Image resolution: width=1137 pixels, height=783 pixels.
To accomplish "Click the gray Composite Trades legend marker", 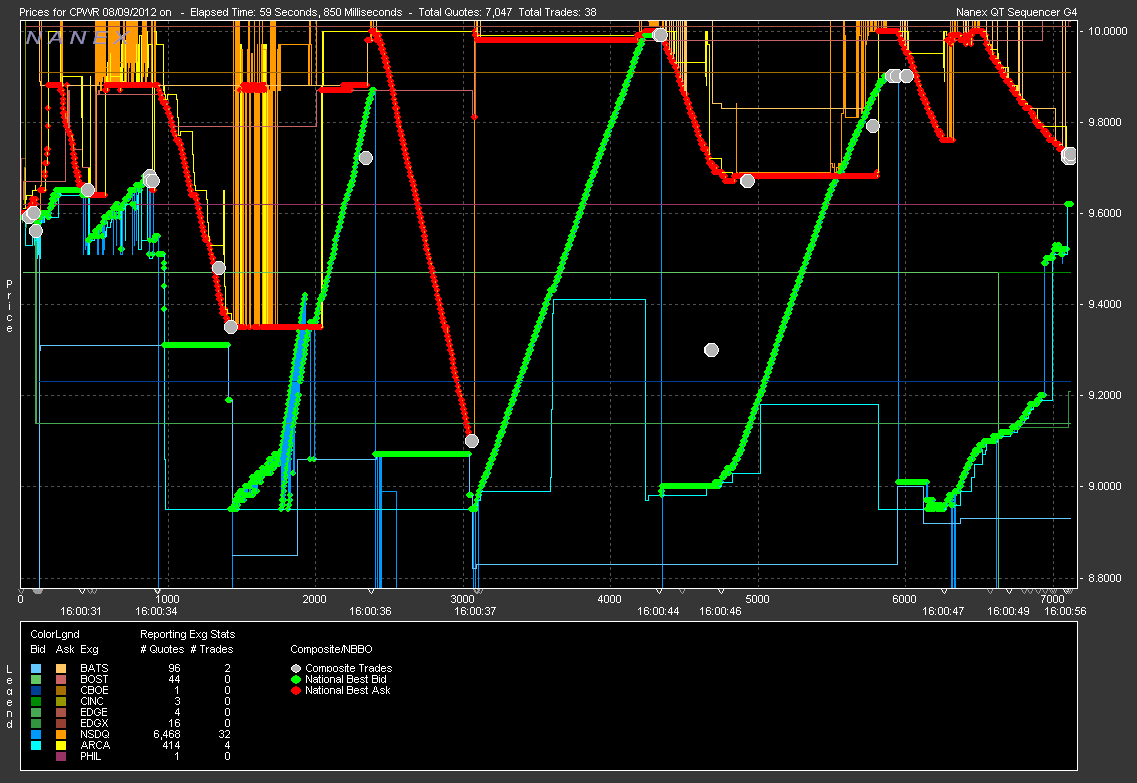I will coord(296,668).
